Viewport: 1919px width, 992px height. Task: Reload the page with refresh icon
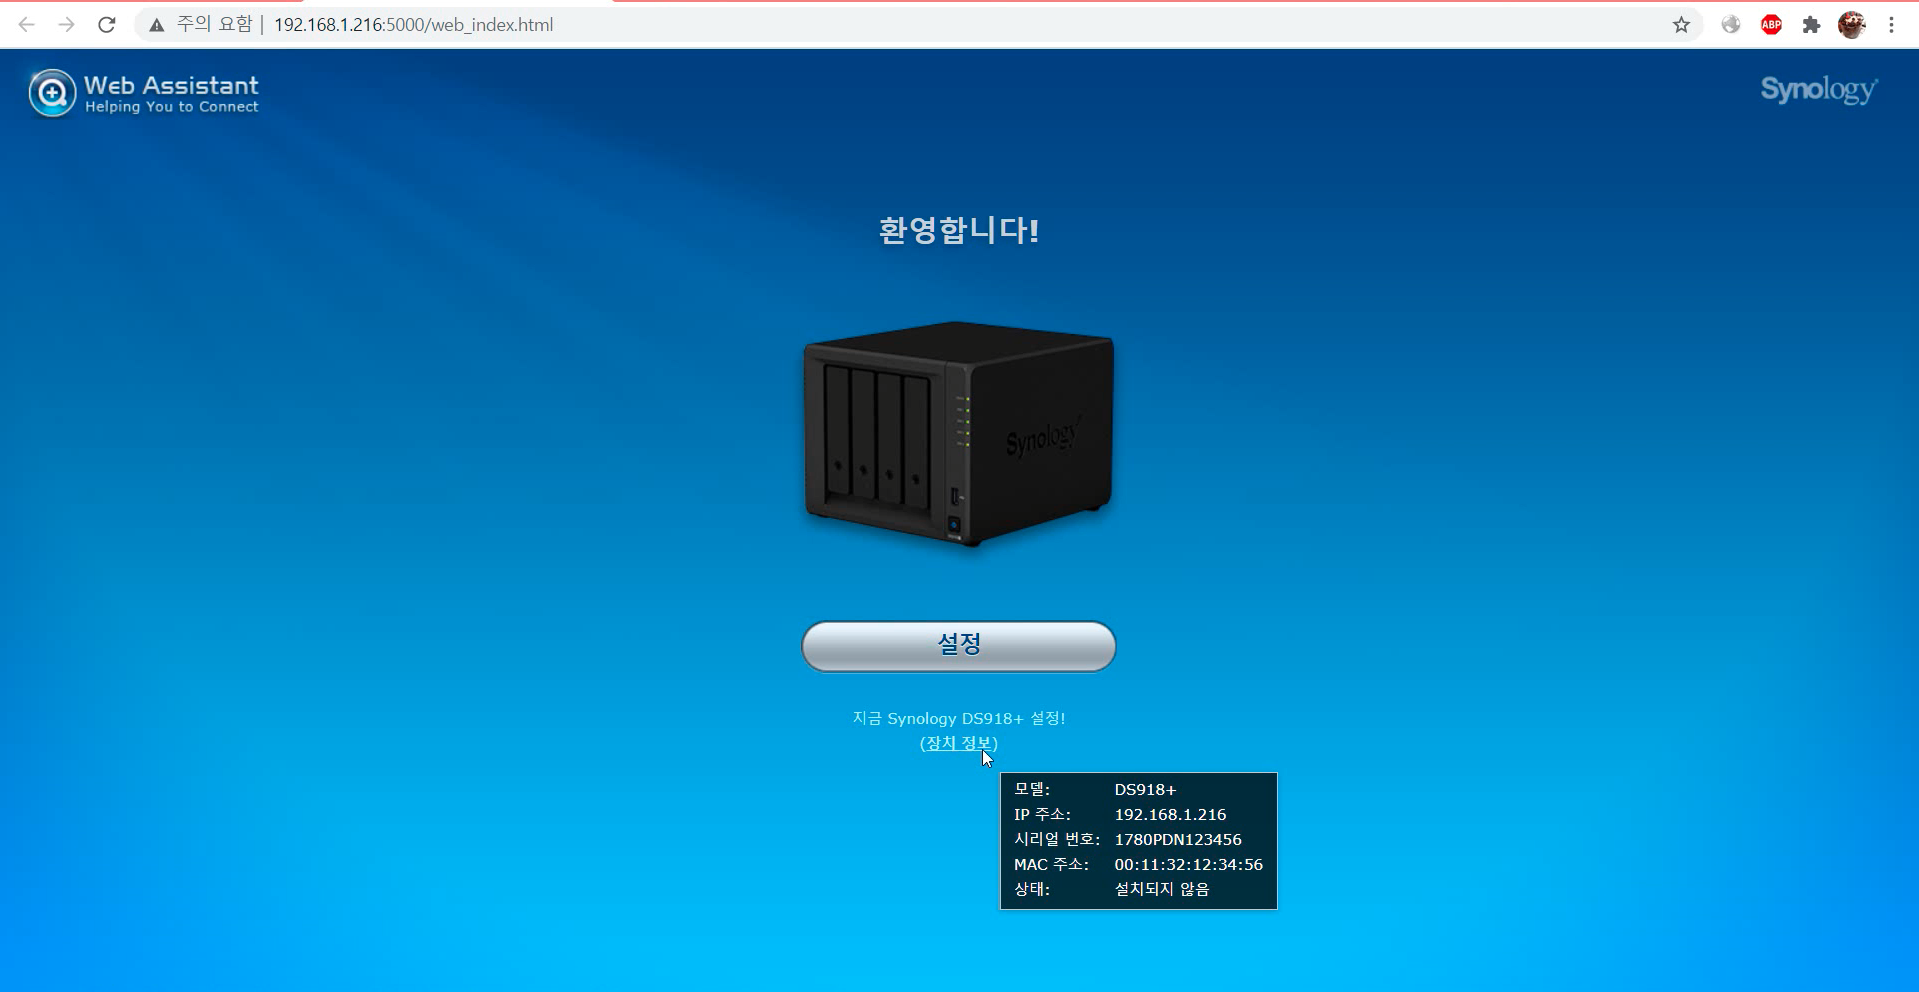(x=107, y=25)
